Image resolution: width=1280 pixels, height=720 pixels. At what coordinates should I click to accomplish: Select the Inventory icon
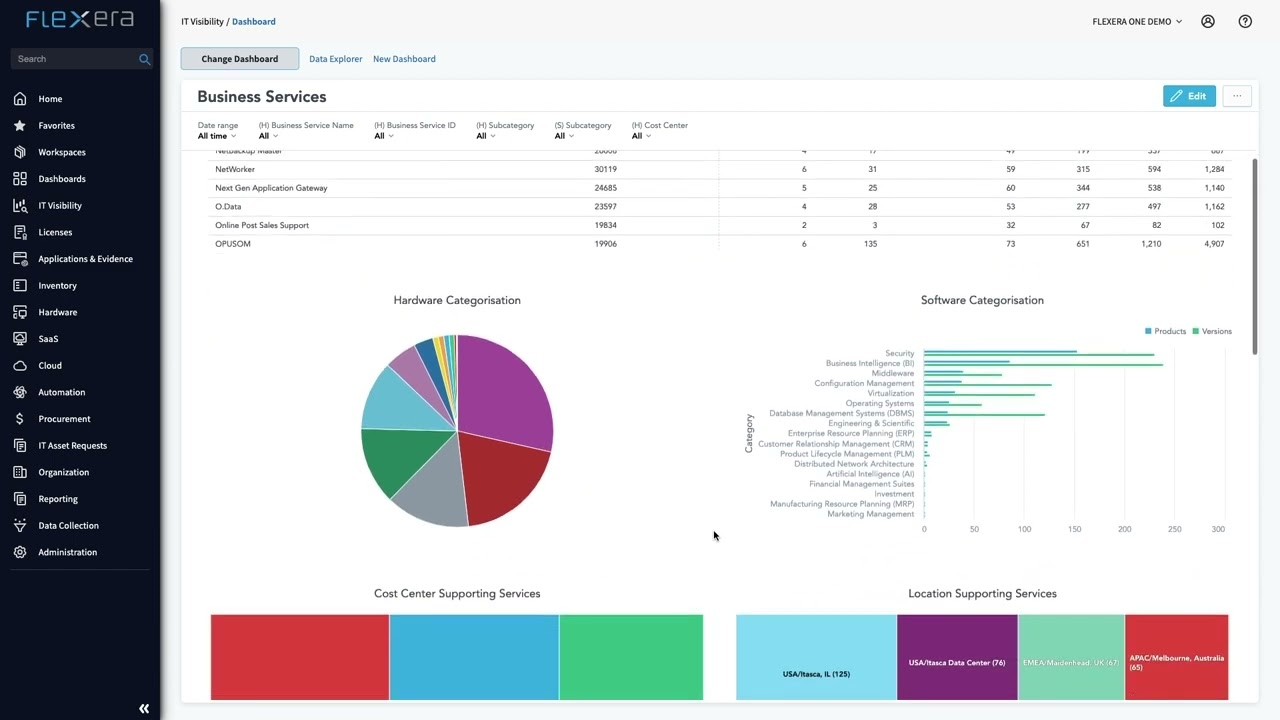tap(20, 286)
